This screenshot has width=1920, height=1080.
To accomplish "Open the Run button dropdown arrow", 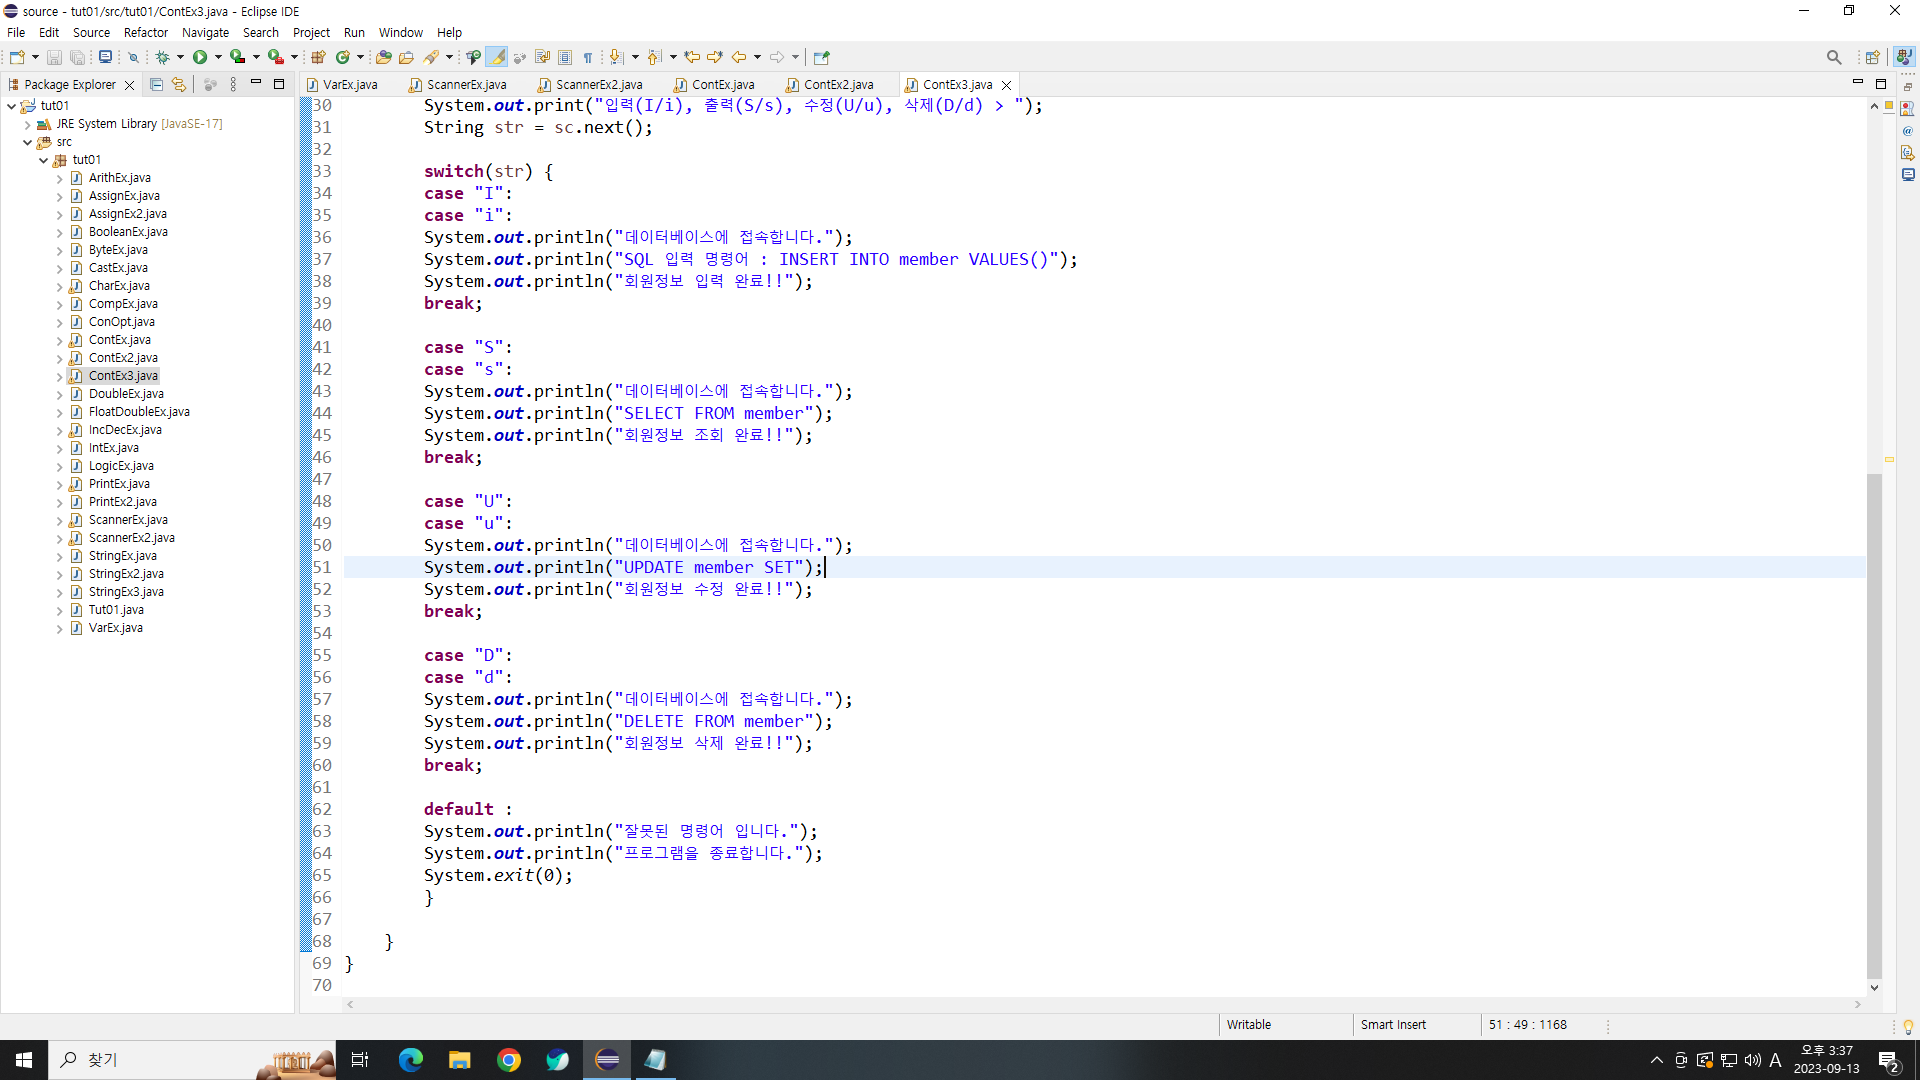I will 218,57.
